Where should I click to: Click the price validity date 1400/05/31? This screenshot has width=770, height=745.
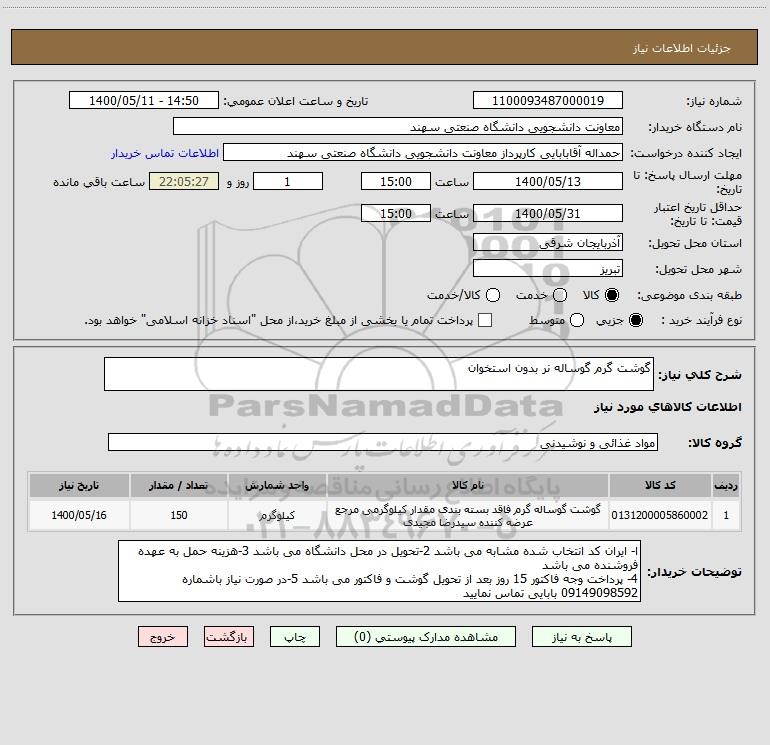[548, 213]
